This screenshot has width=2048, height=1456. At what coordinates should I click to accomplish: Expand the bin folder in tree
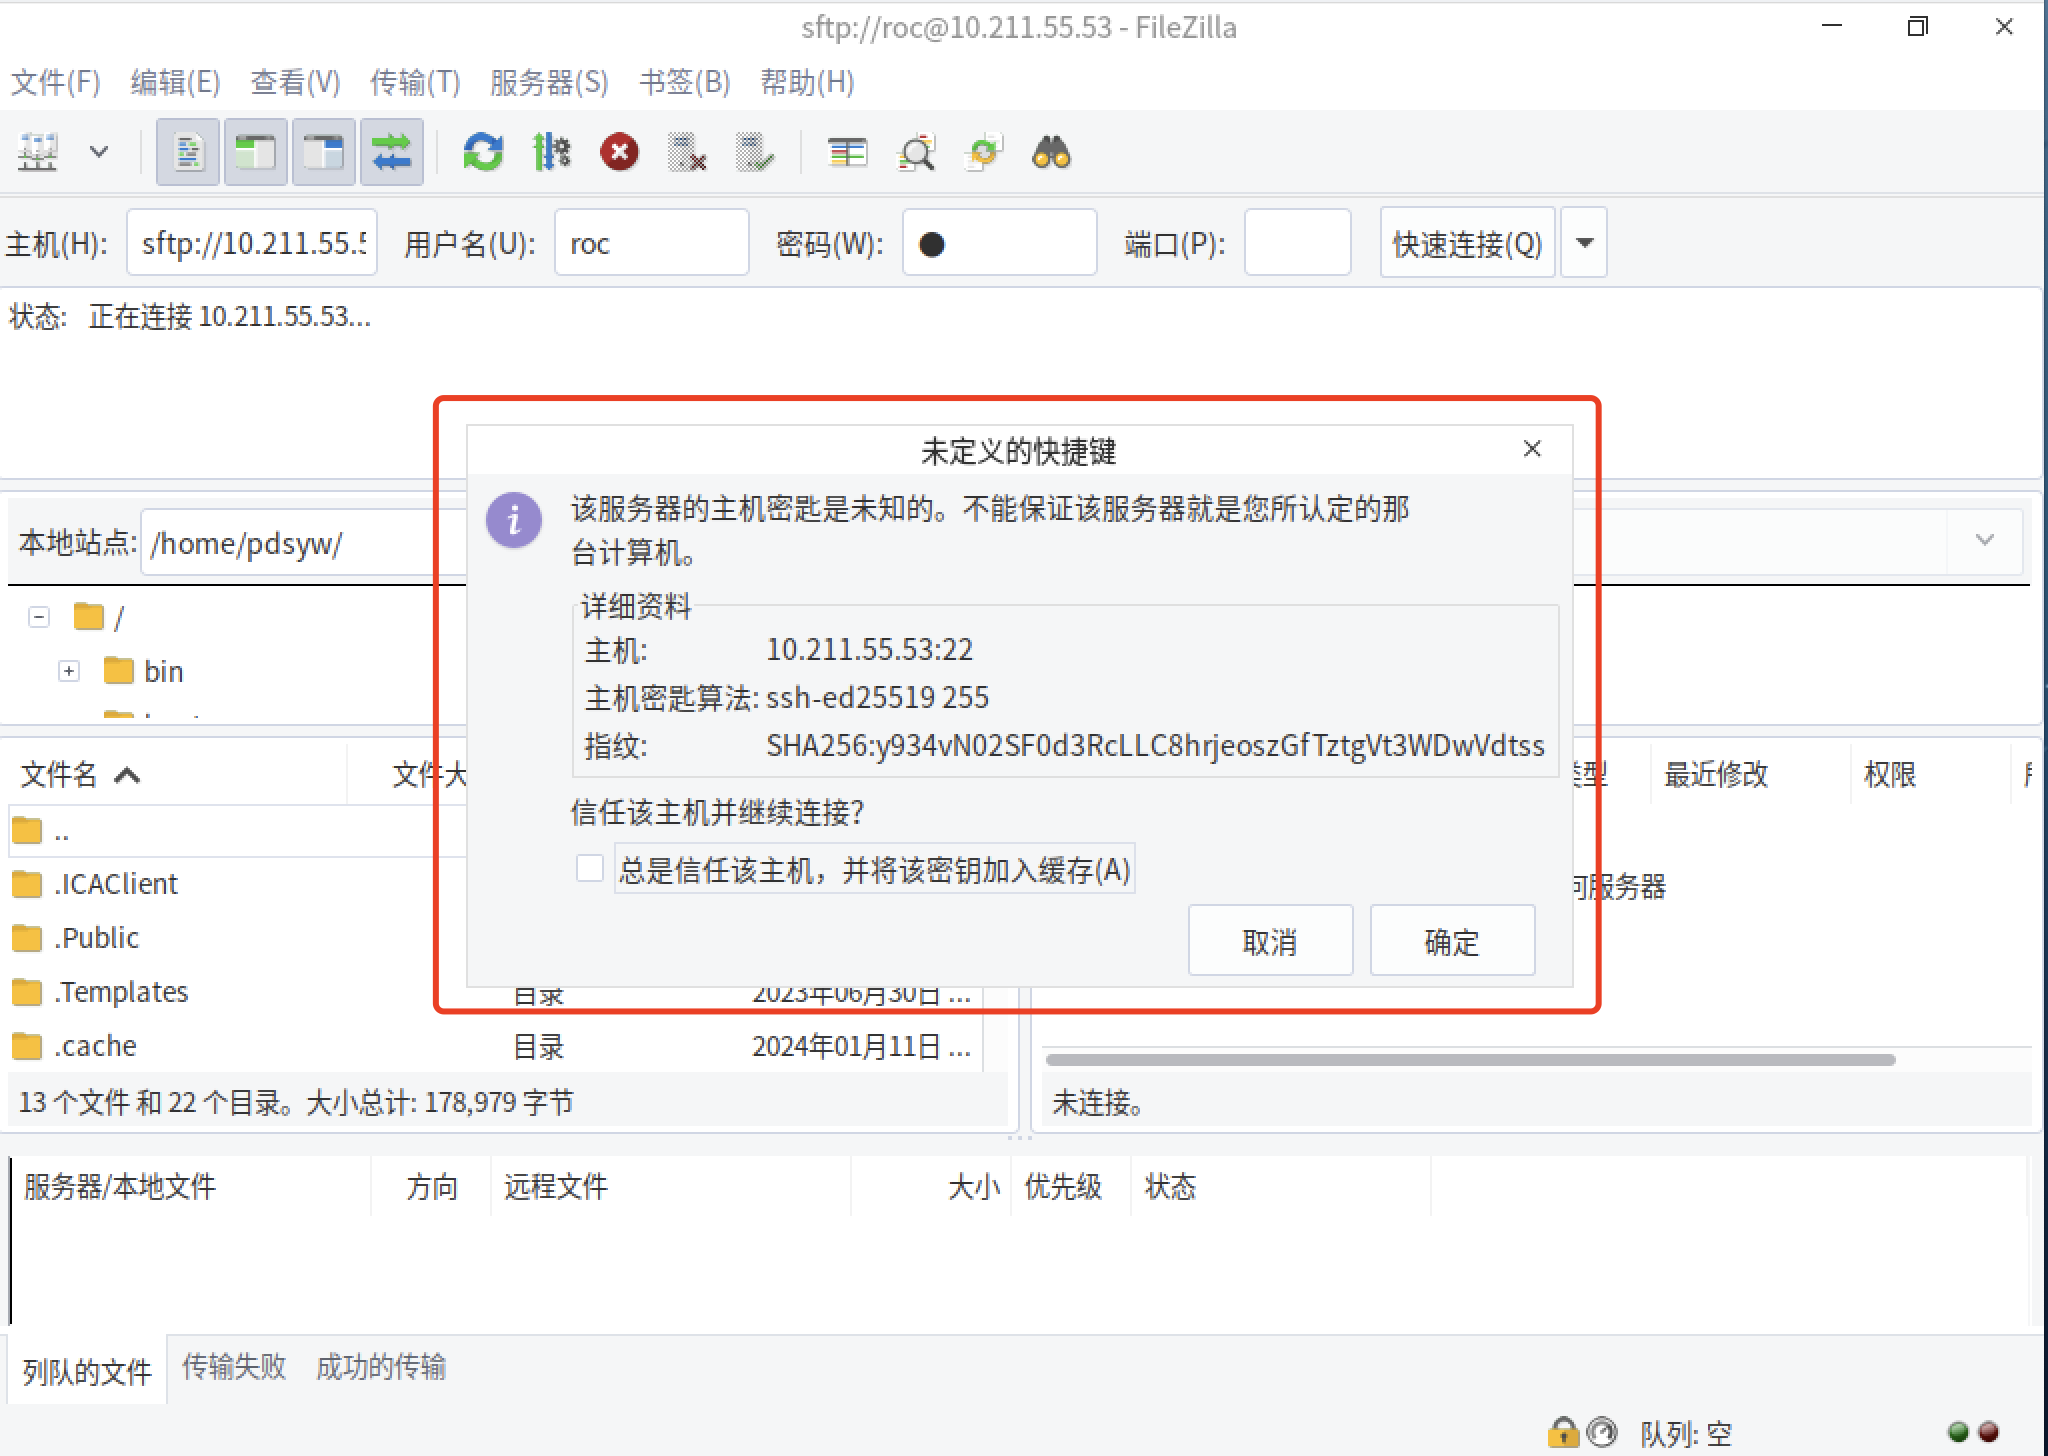coord(69,671)
